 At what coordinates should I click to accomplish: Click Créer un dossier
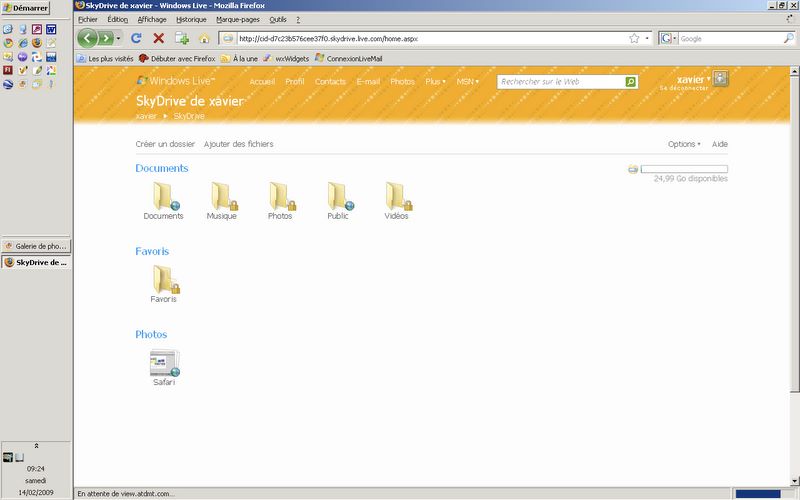tap(165, 144)
